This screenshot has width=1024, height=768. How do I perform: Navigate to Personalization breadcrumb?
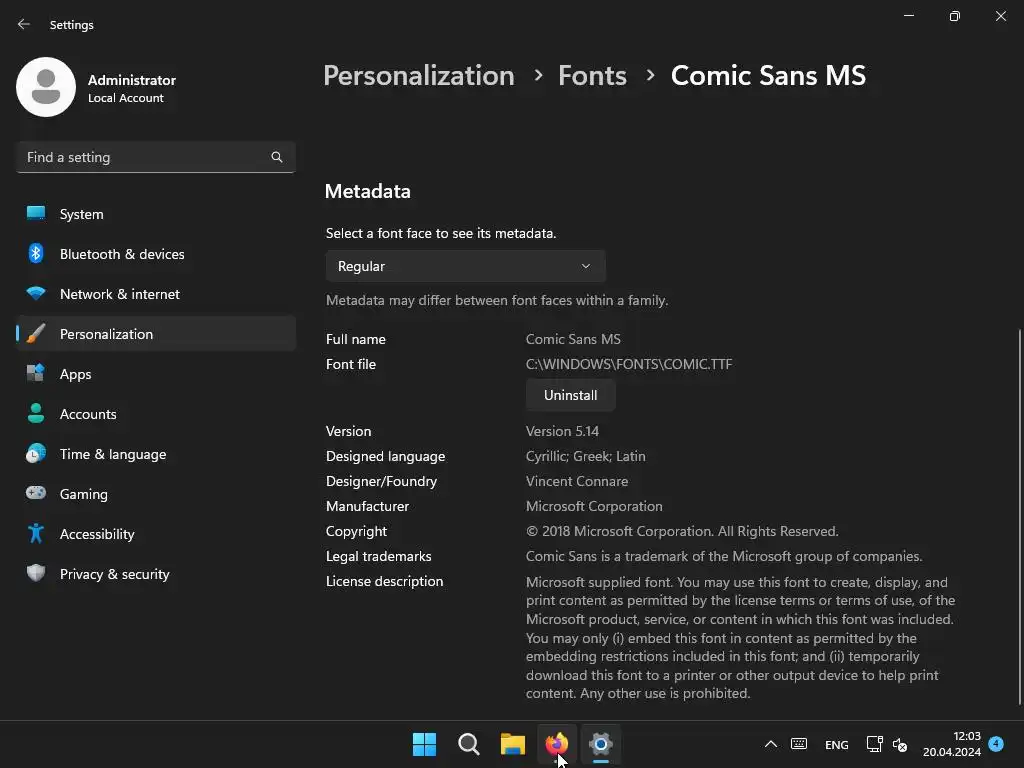point(419,76)
